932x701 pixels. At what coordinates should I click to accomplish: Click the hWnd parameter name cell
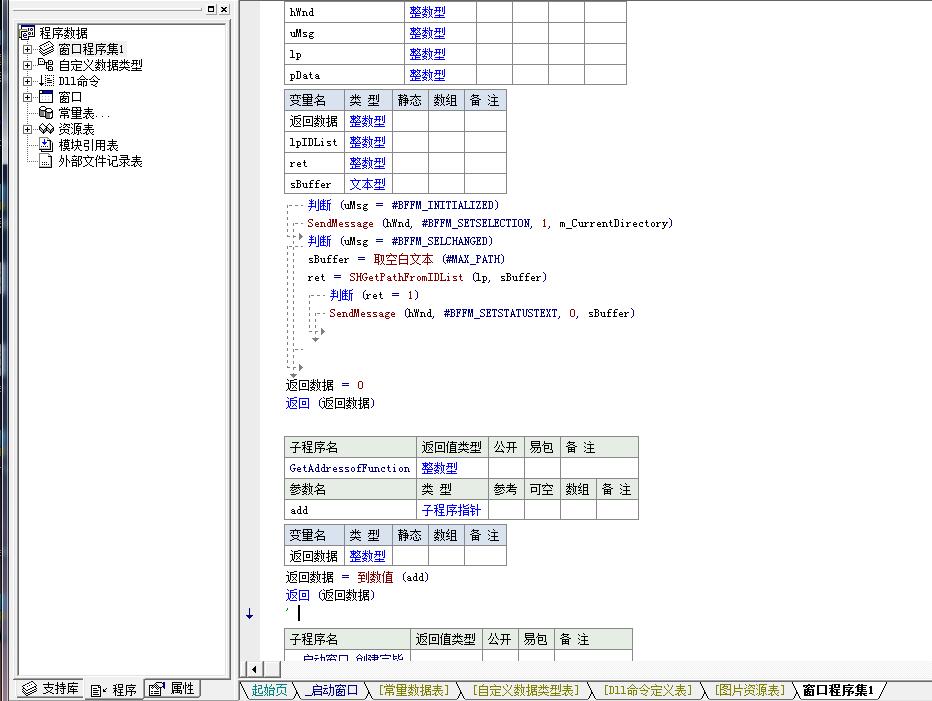[344, 12]
